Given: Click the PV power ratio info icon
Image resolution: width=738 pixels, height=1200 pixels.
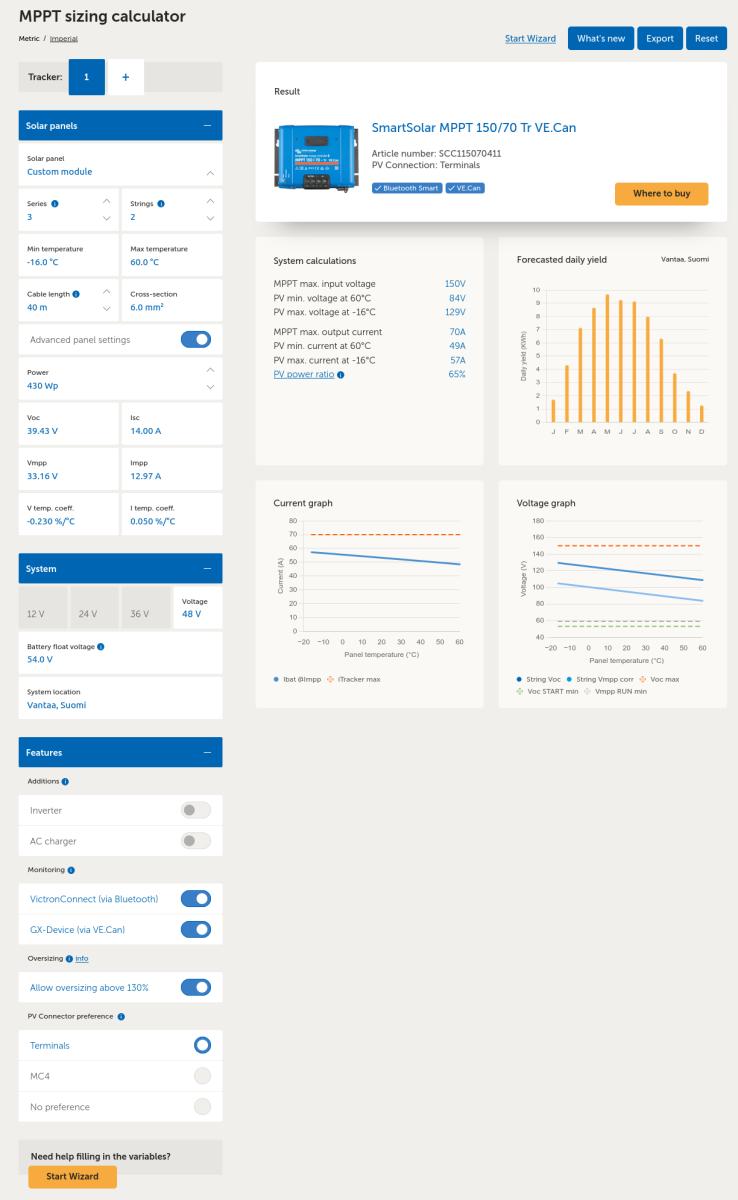Looking at the screenshot, I should click(341, 374).
